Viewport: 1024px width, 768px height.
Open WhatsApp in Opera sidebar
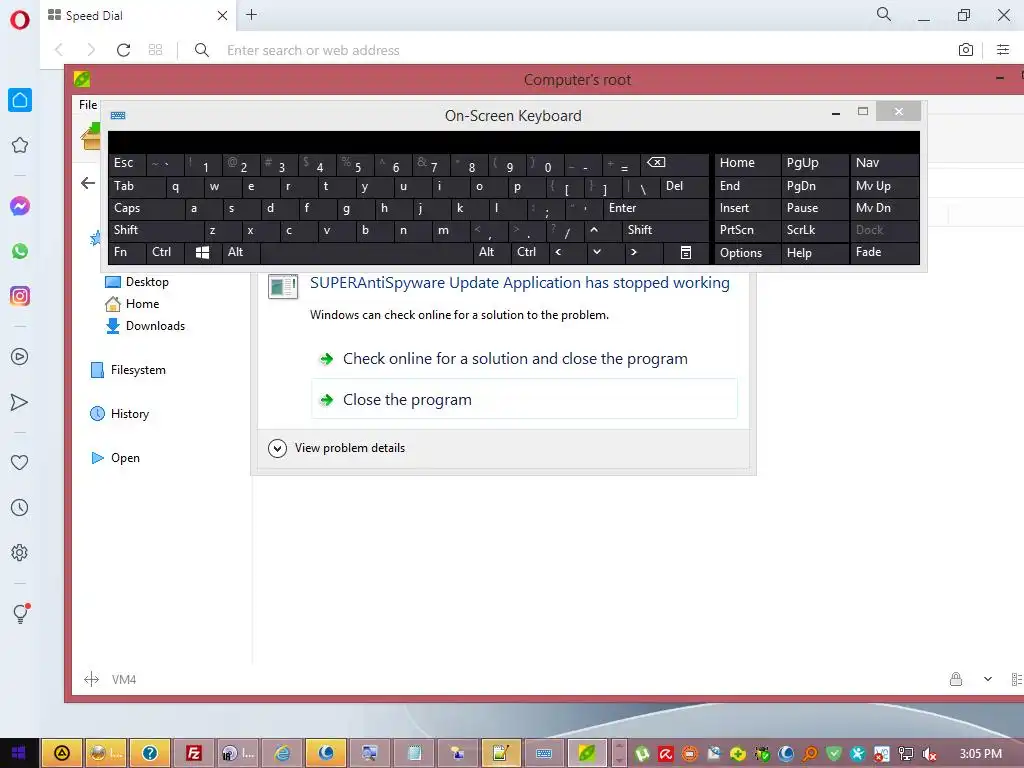point(20,251)
